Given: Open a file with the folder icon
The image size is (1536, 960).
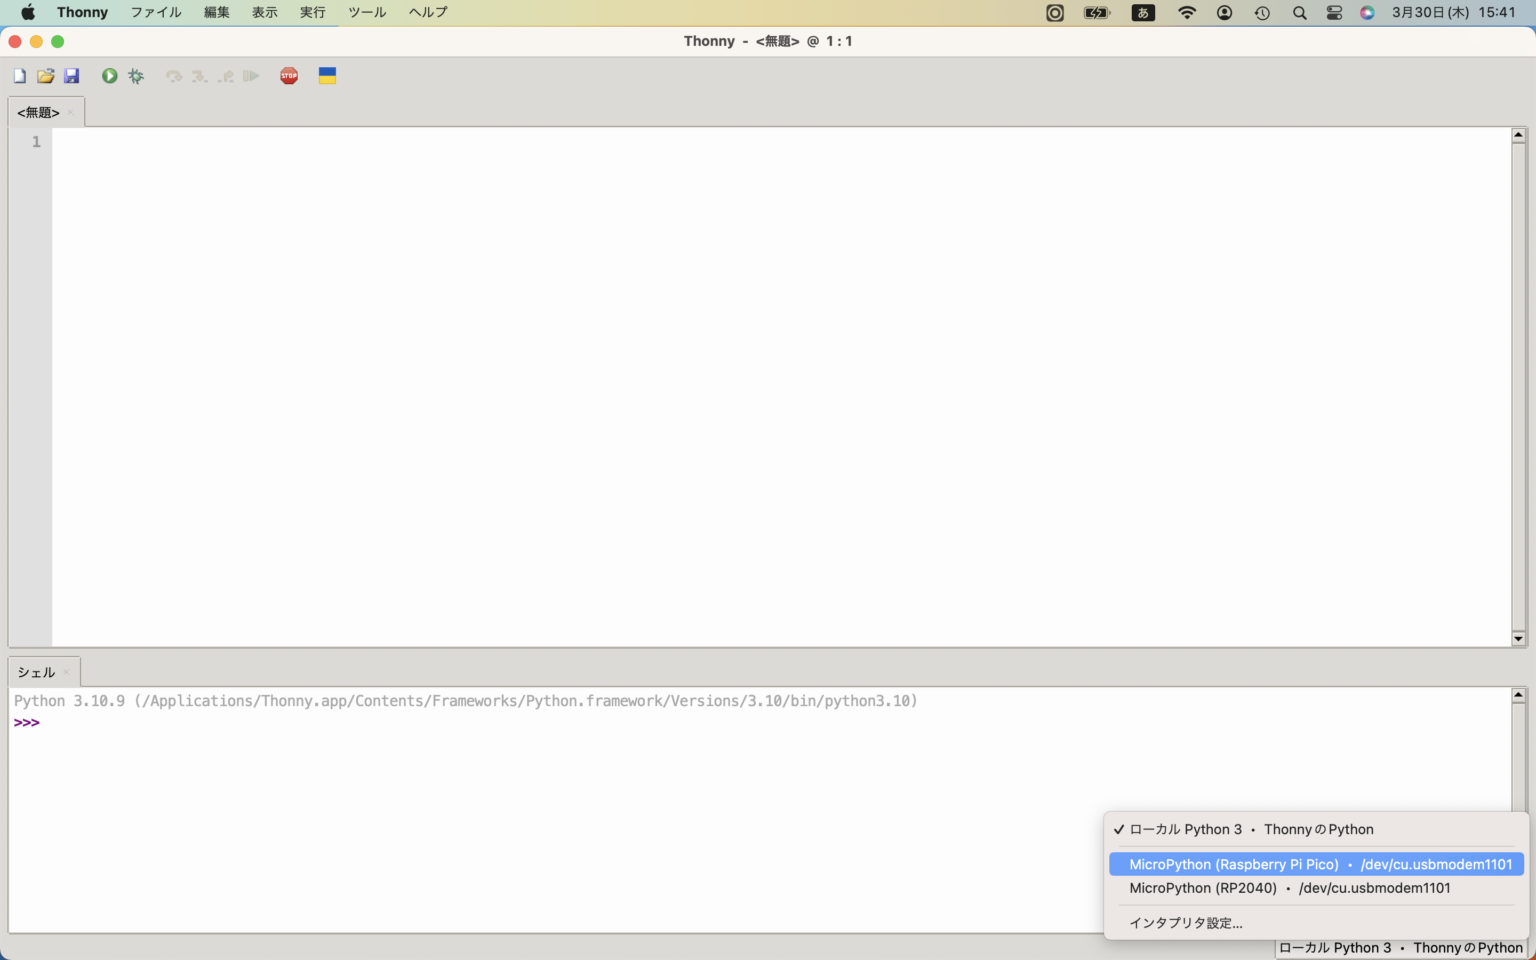Looking at the screenshot, I should [45, 76].
